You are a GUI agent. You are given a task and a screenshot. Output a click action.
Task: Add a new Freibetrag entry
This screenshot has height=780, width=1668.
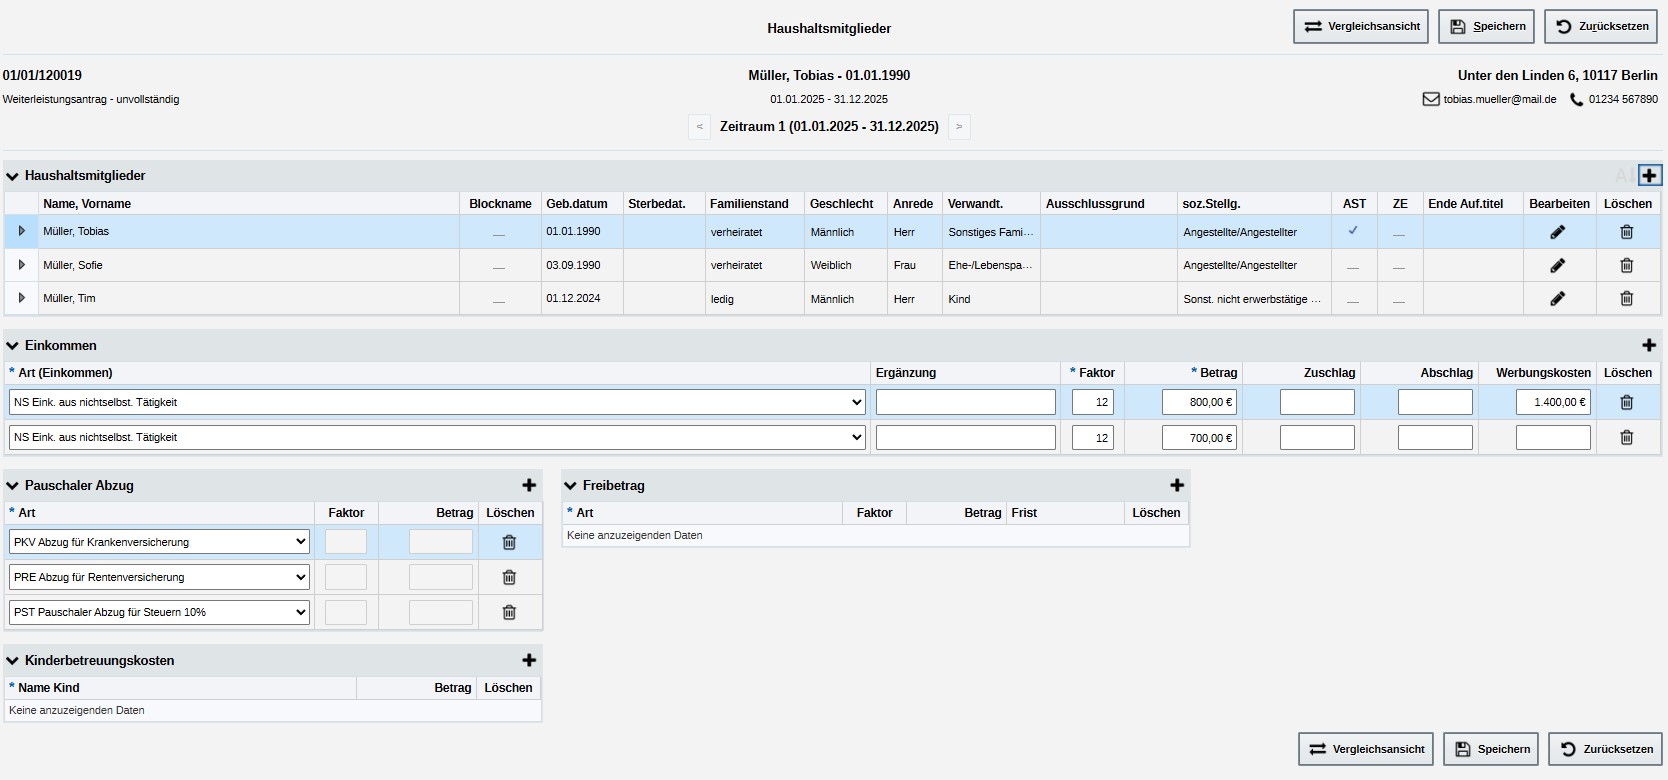pyautogui.click(x=1177, y=486)
